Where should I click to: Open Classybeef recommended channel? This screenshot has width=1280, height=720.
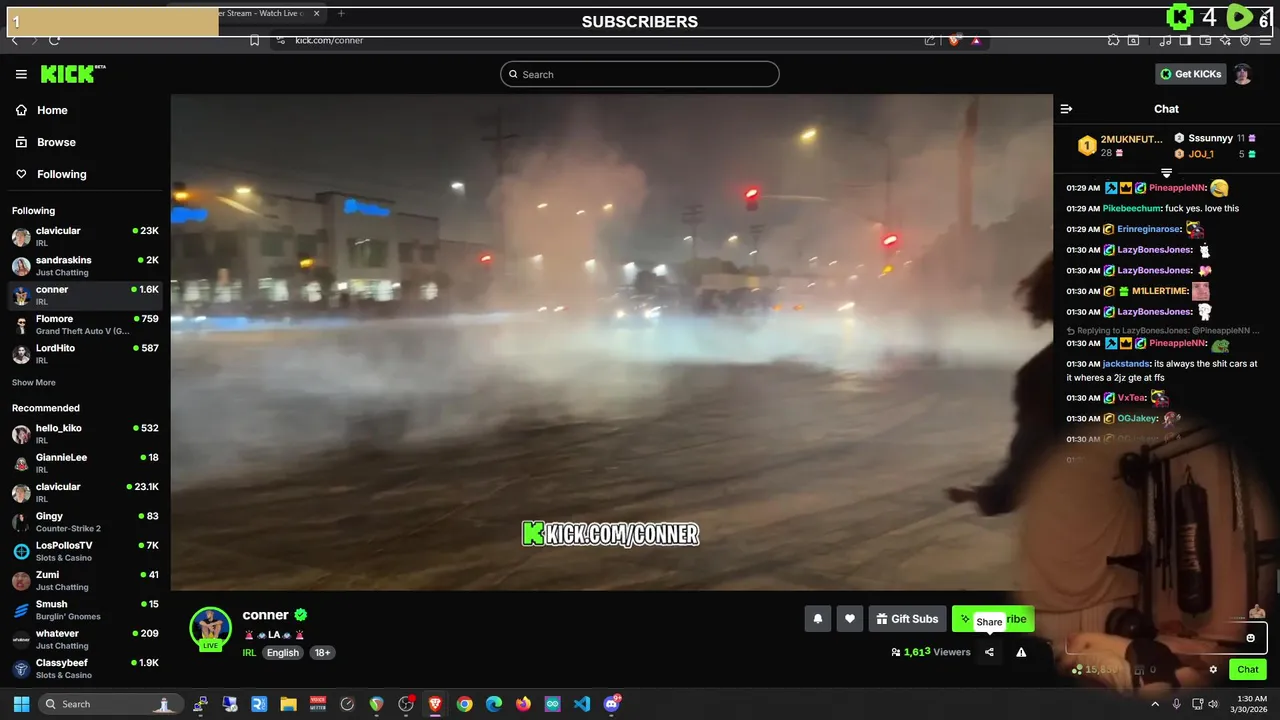pyautogui.click(x=85, y=668)
